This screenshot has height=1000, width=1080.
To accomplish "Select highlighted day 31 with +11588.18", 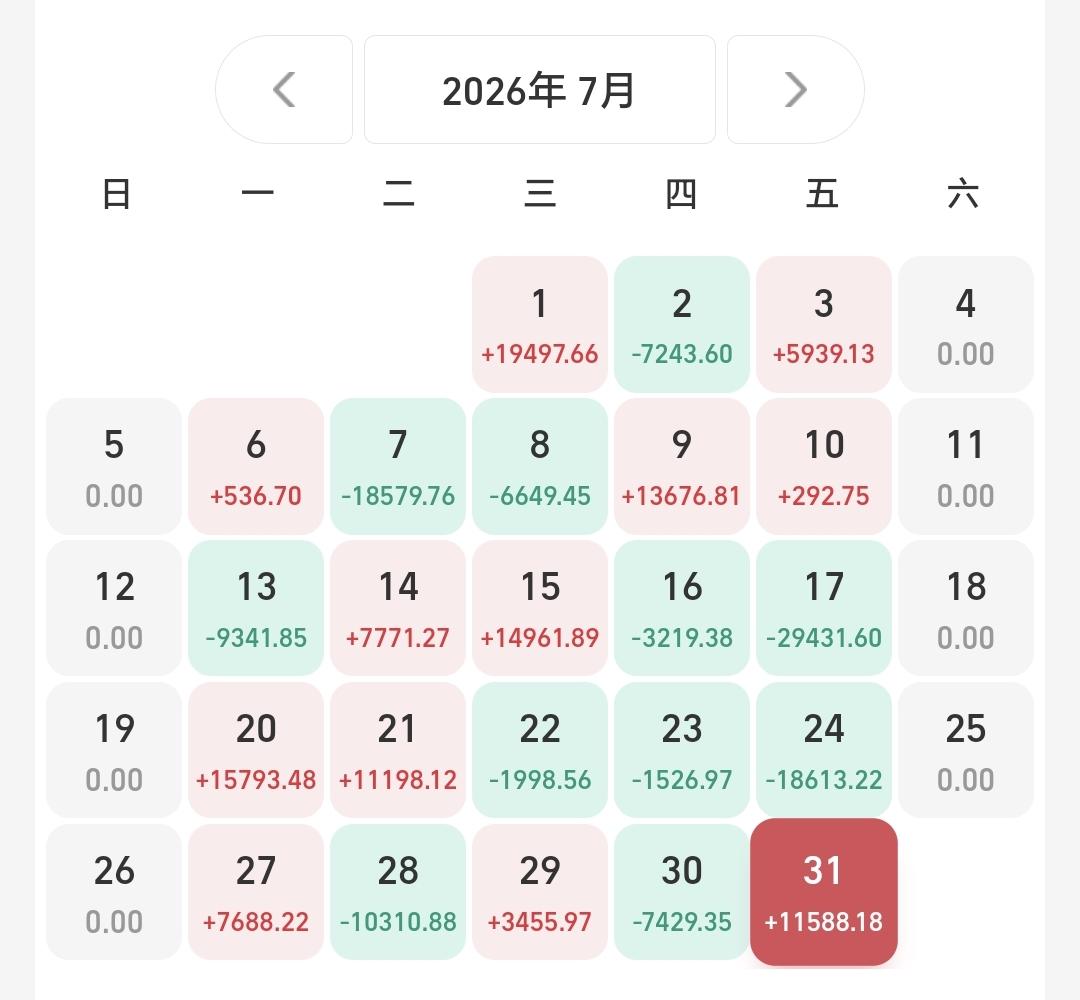I will click(824, 892).
